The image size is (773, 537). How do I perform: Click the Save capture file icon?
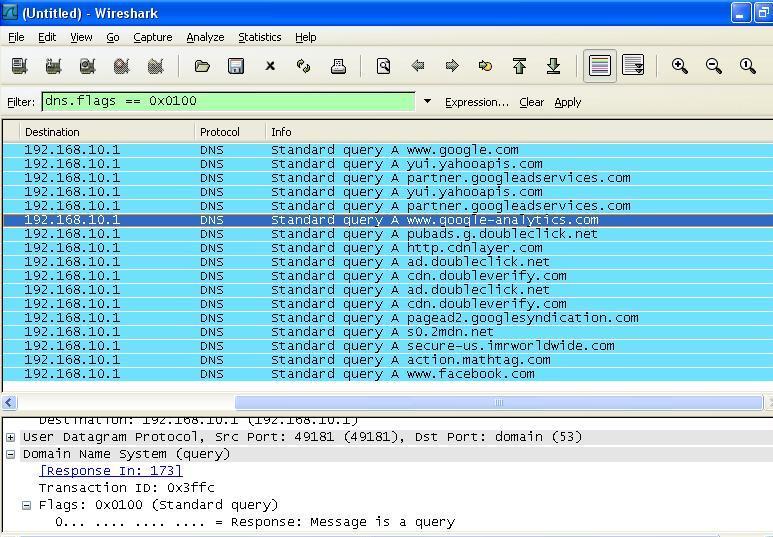tap(236, 66)
